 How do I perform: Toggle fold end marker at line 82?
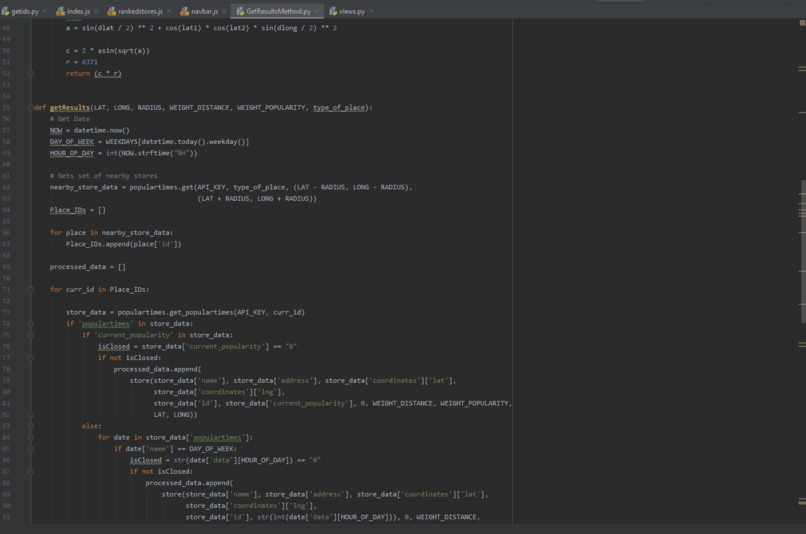click(31, 415)
